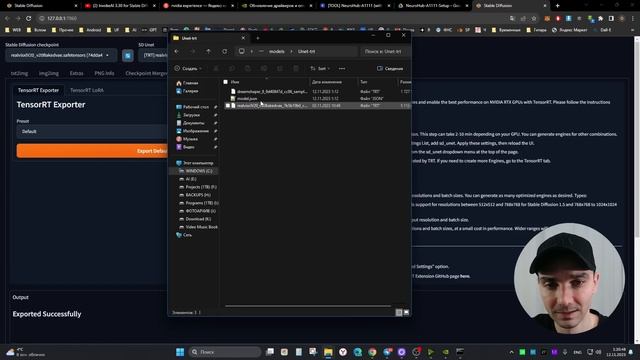640x360 pixels.
Task: Select TensorRT Exporter sub-tab
Action: [38, 90]
